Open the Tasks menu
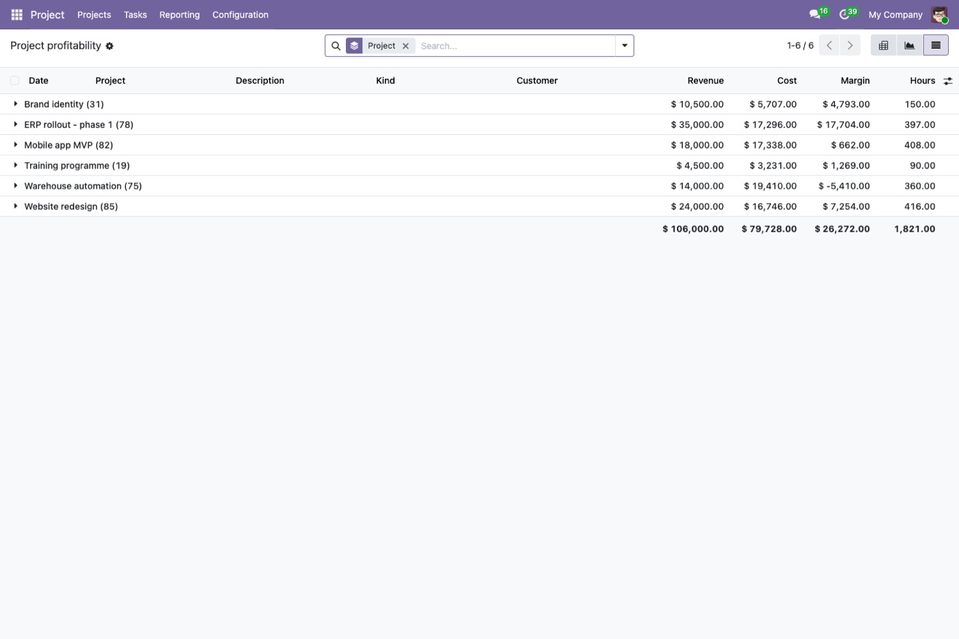The width and height of the screenshot is (959, 639). point(135,15)
